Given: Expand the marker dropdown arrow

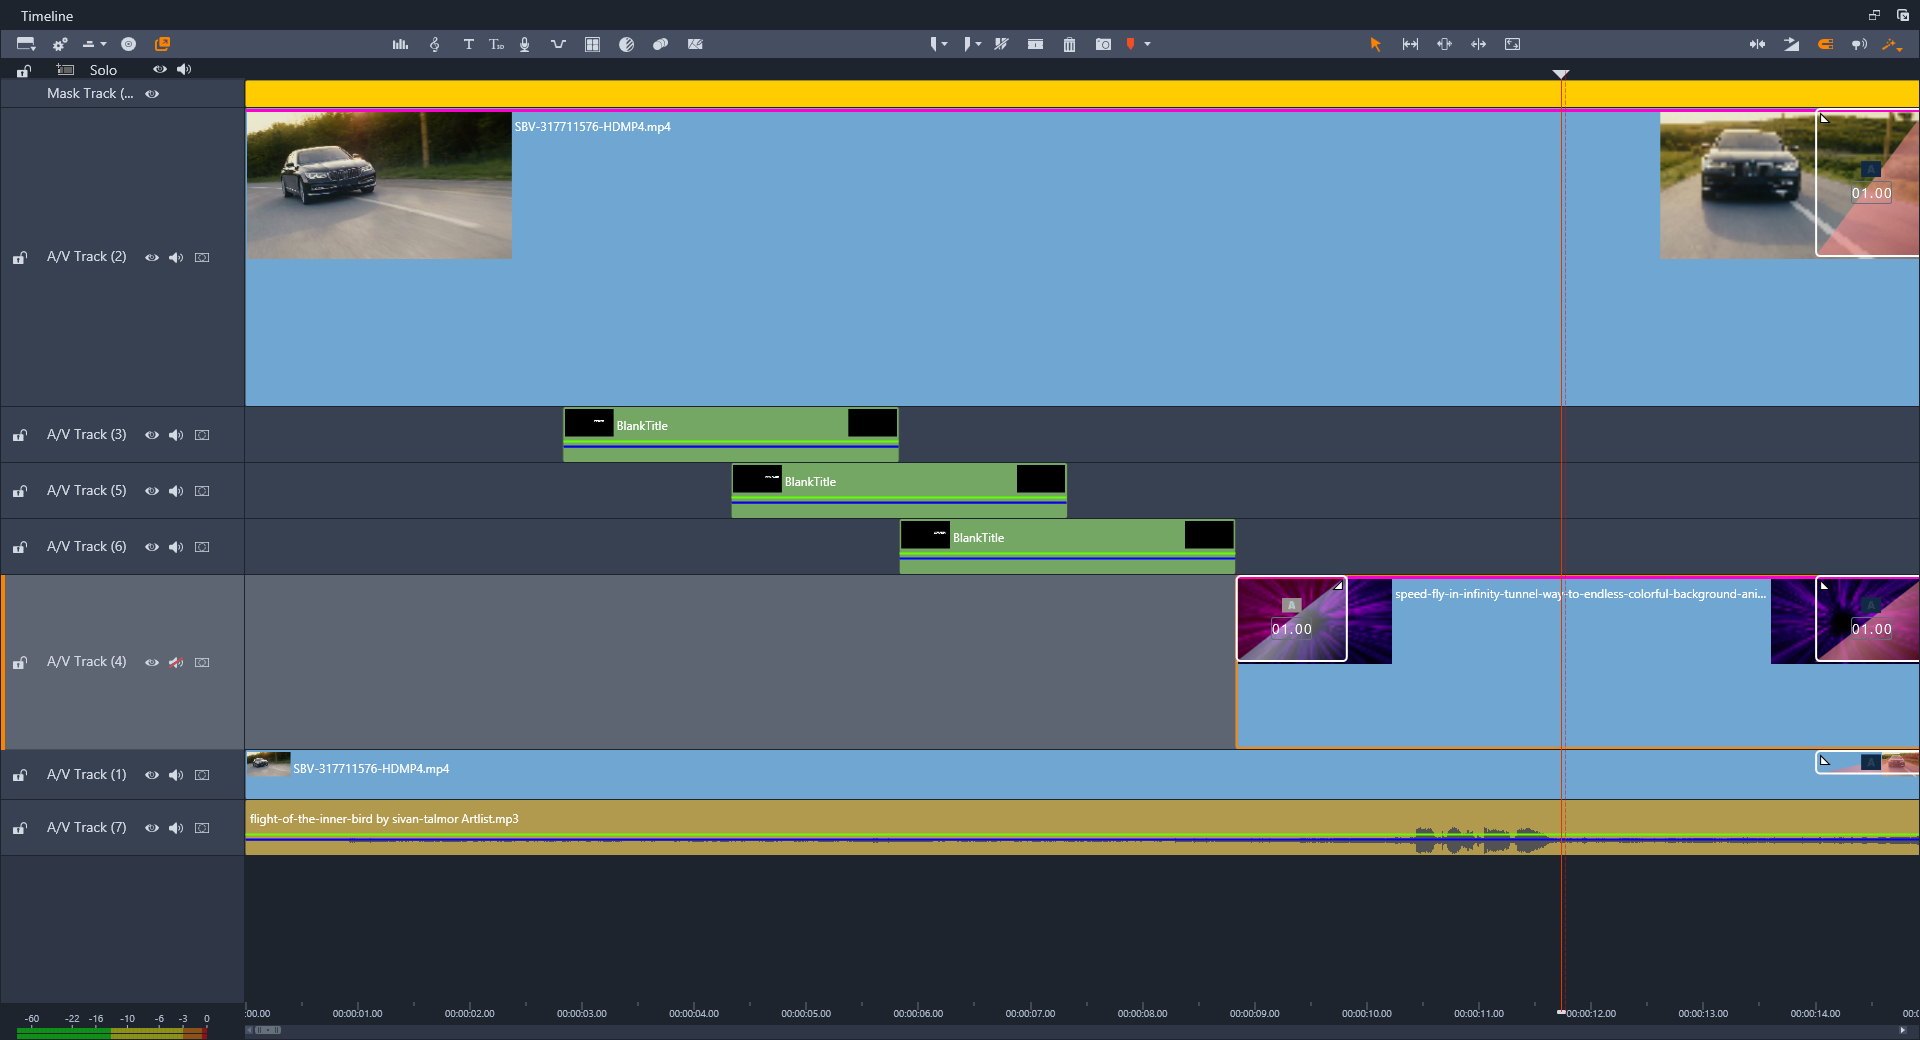Looking at the screenshot, I should [x=1147, y=44].
